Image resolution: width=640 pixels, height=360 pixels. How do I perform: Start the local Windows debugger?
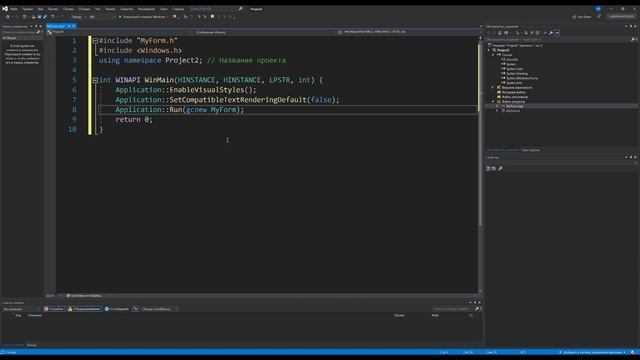pyautogui.click(x=143, y=17)
